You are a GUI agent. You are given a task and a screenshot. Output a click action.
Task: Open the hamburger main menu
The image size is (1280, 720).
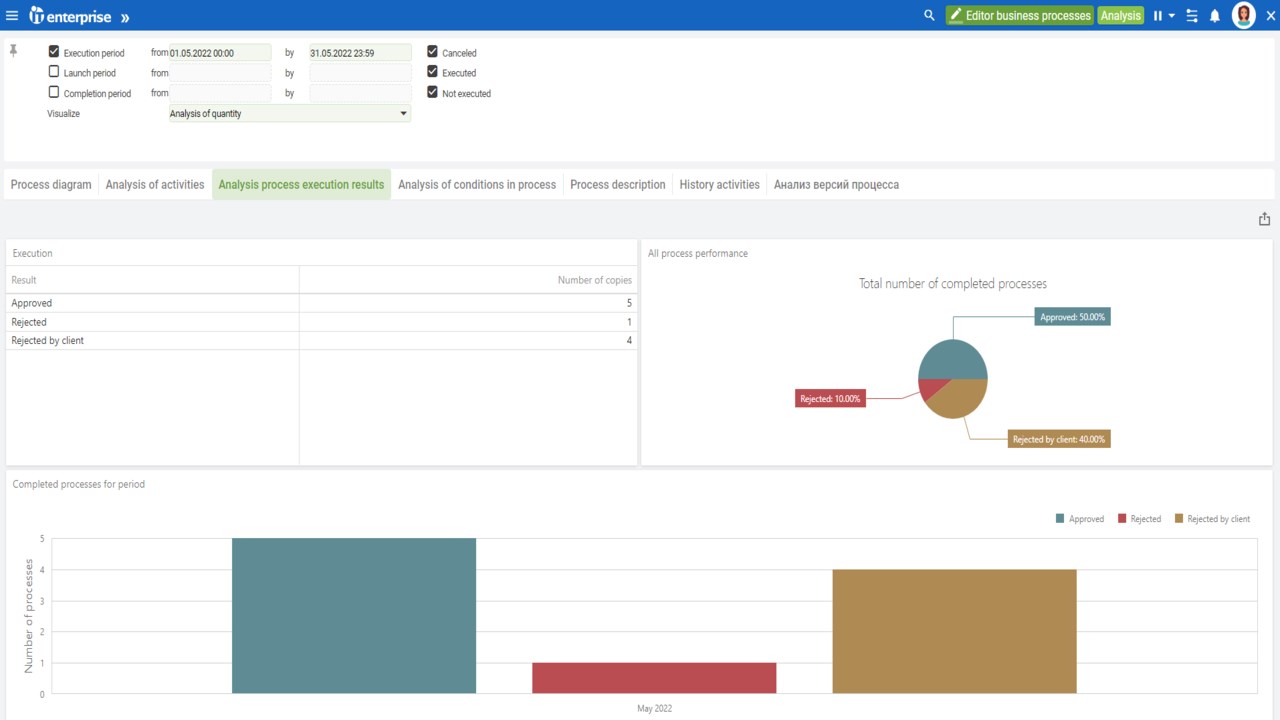click(x=12, y=16)
